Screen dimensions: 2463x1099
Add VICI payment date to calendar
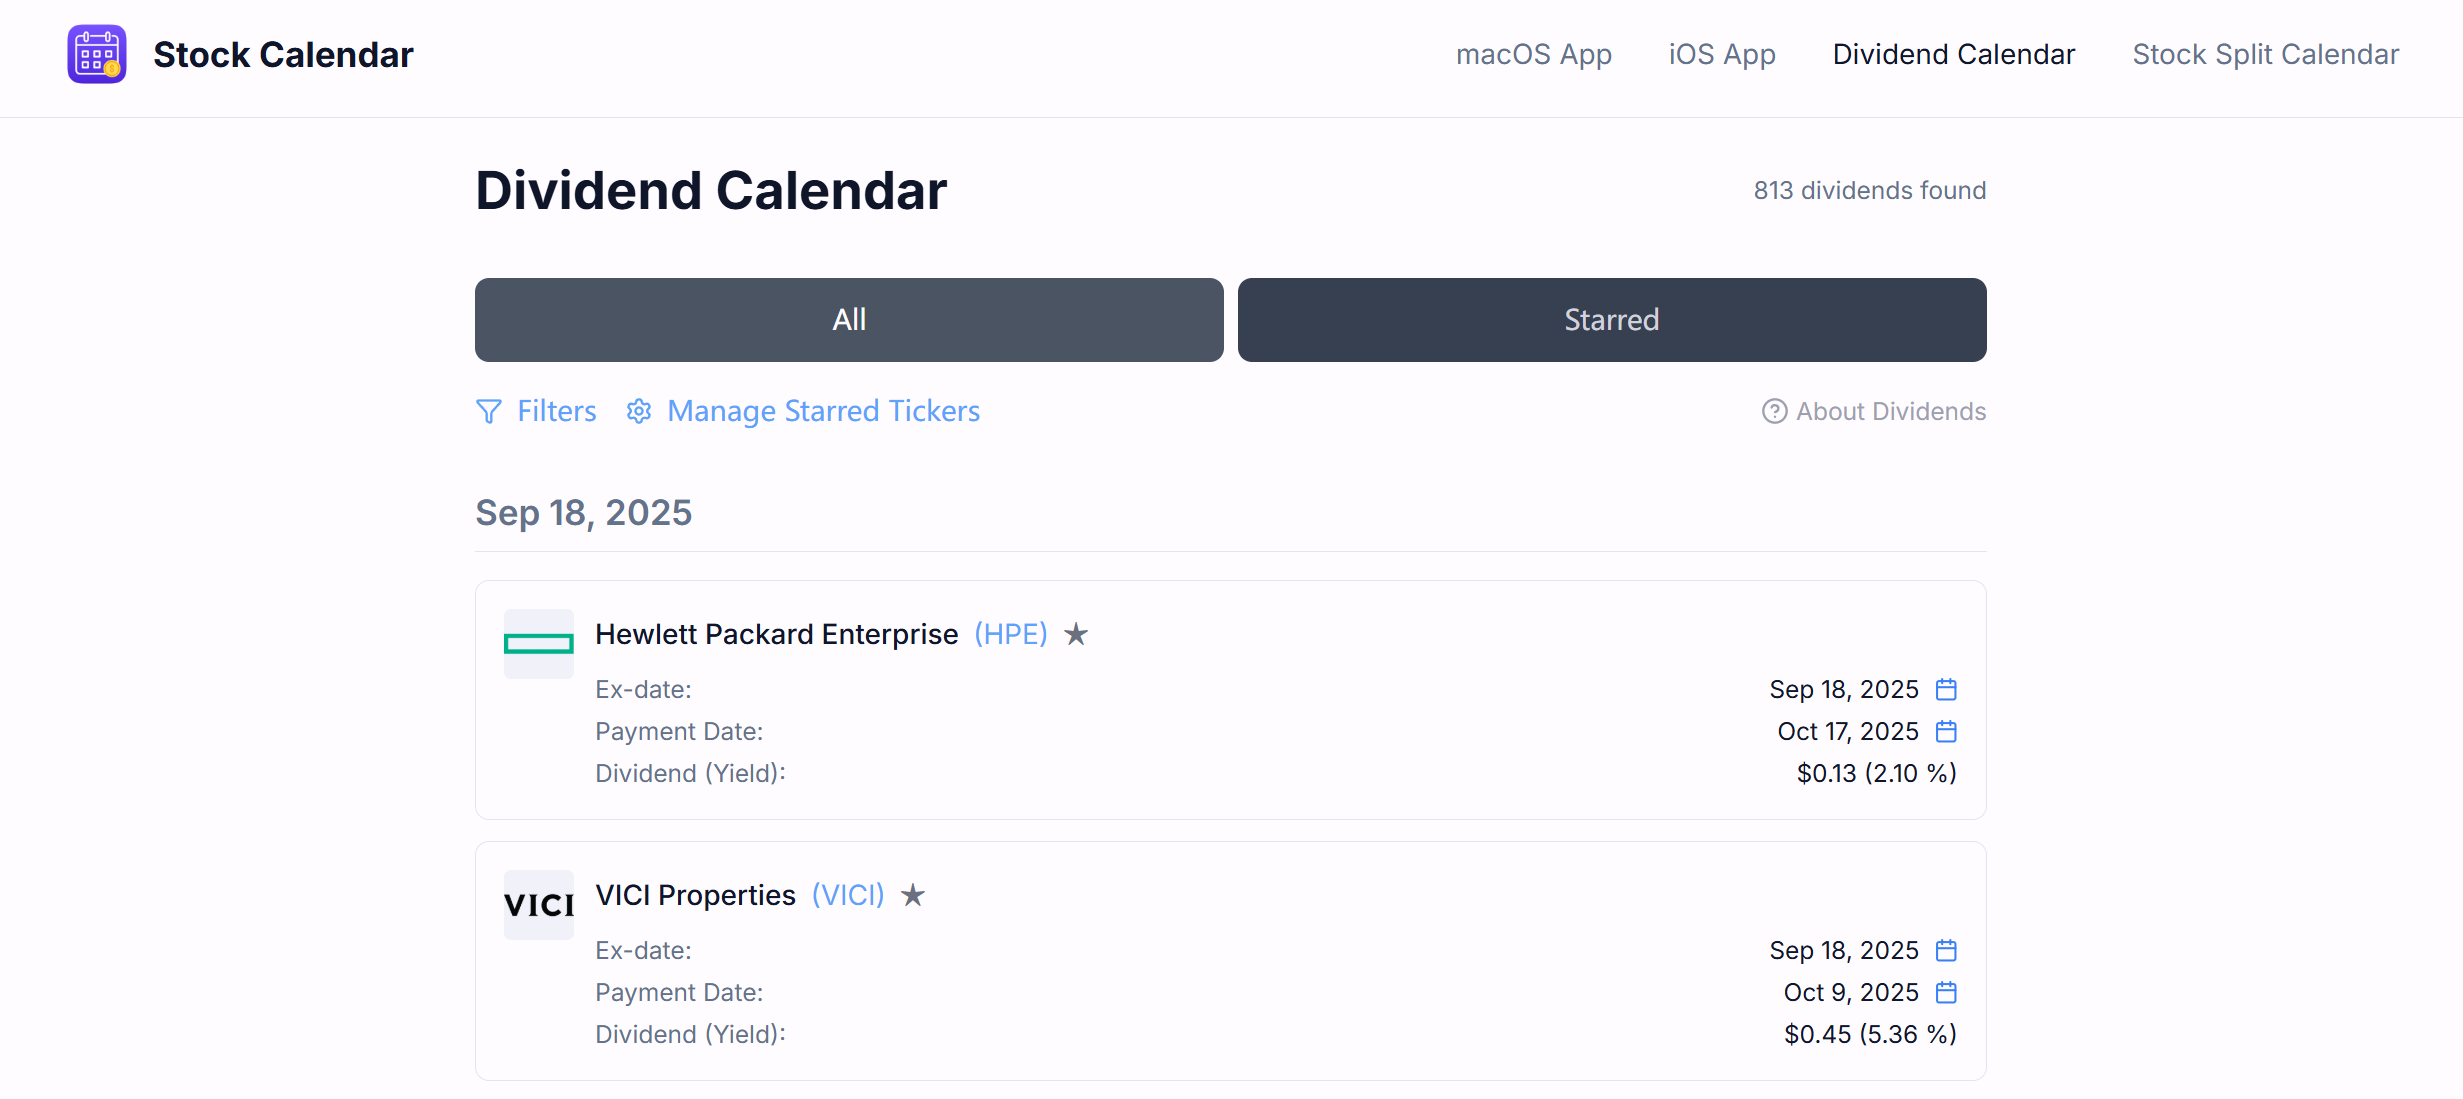1946,992
